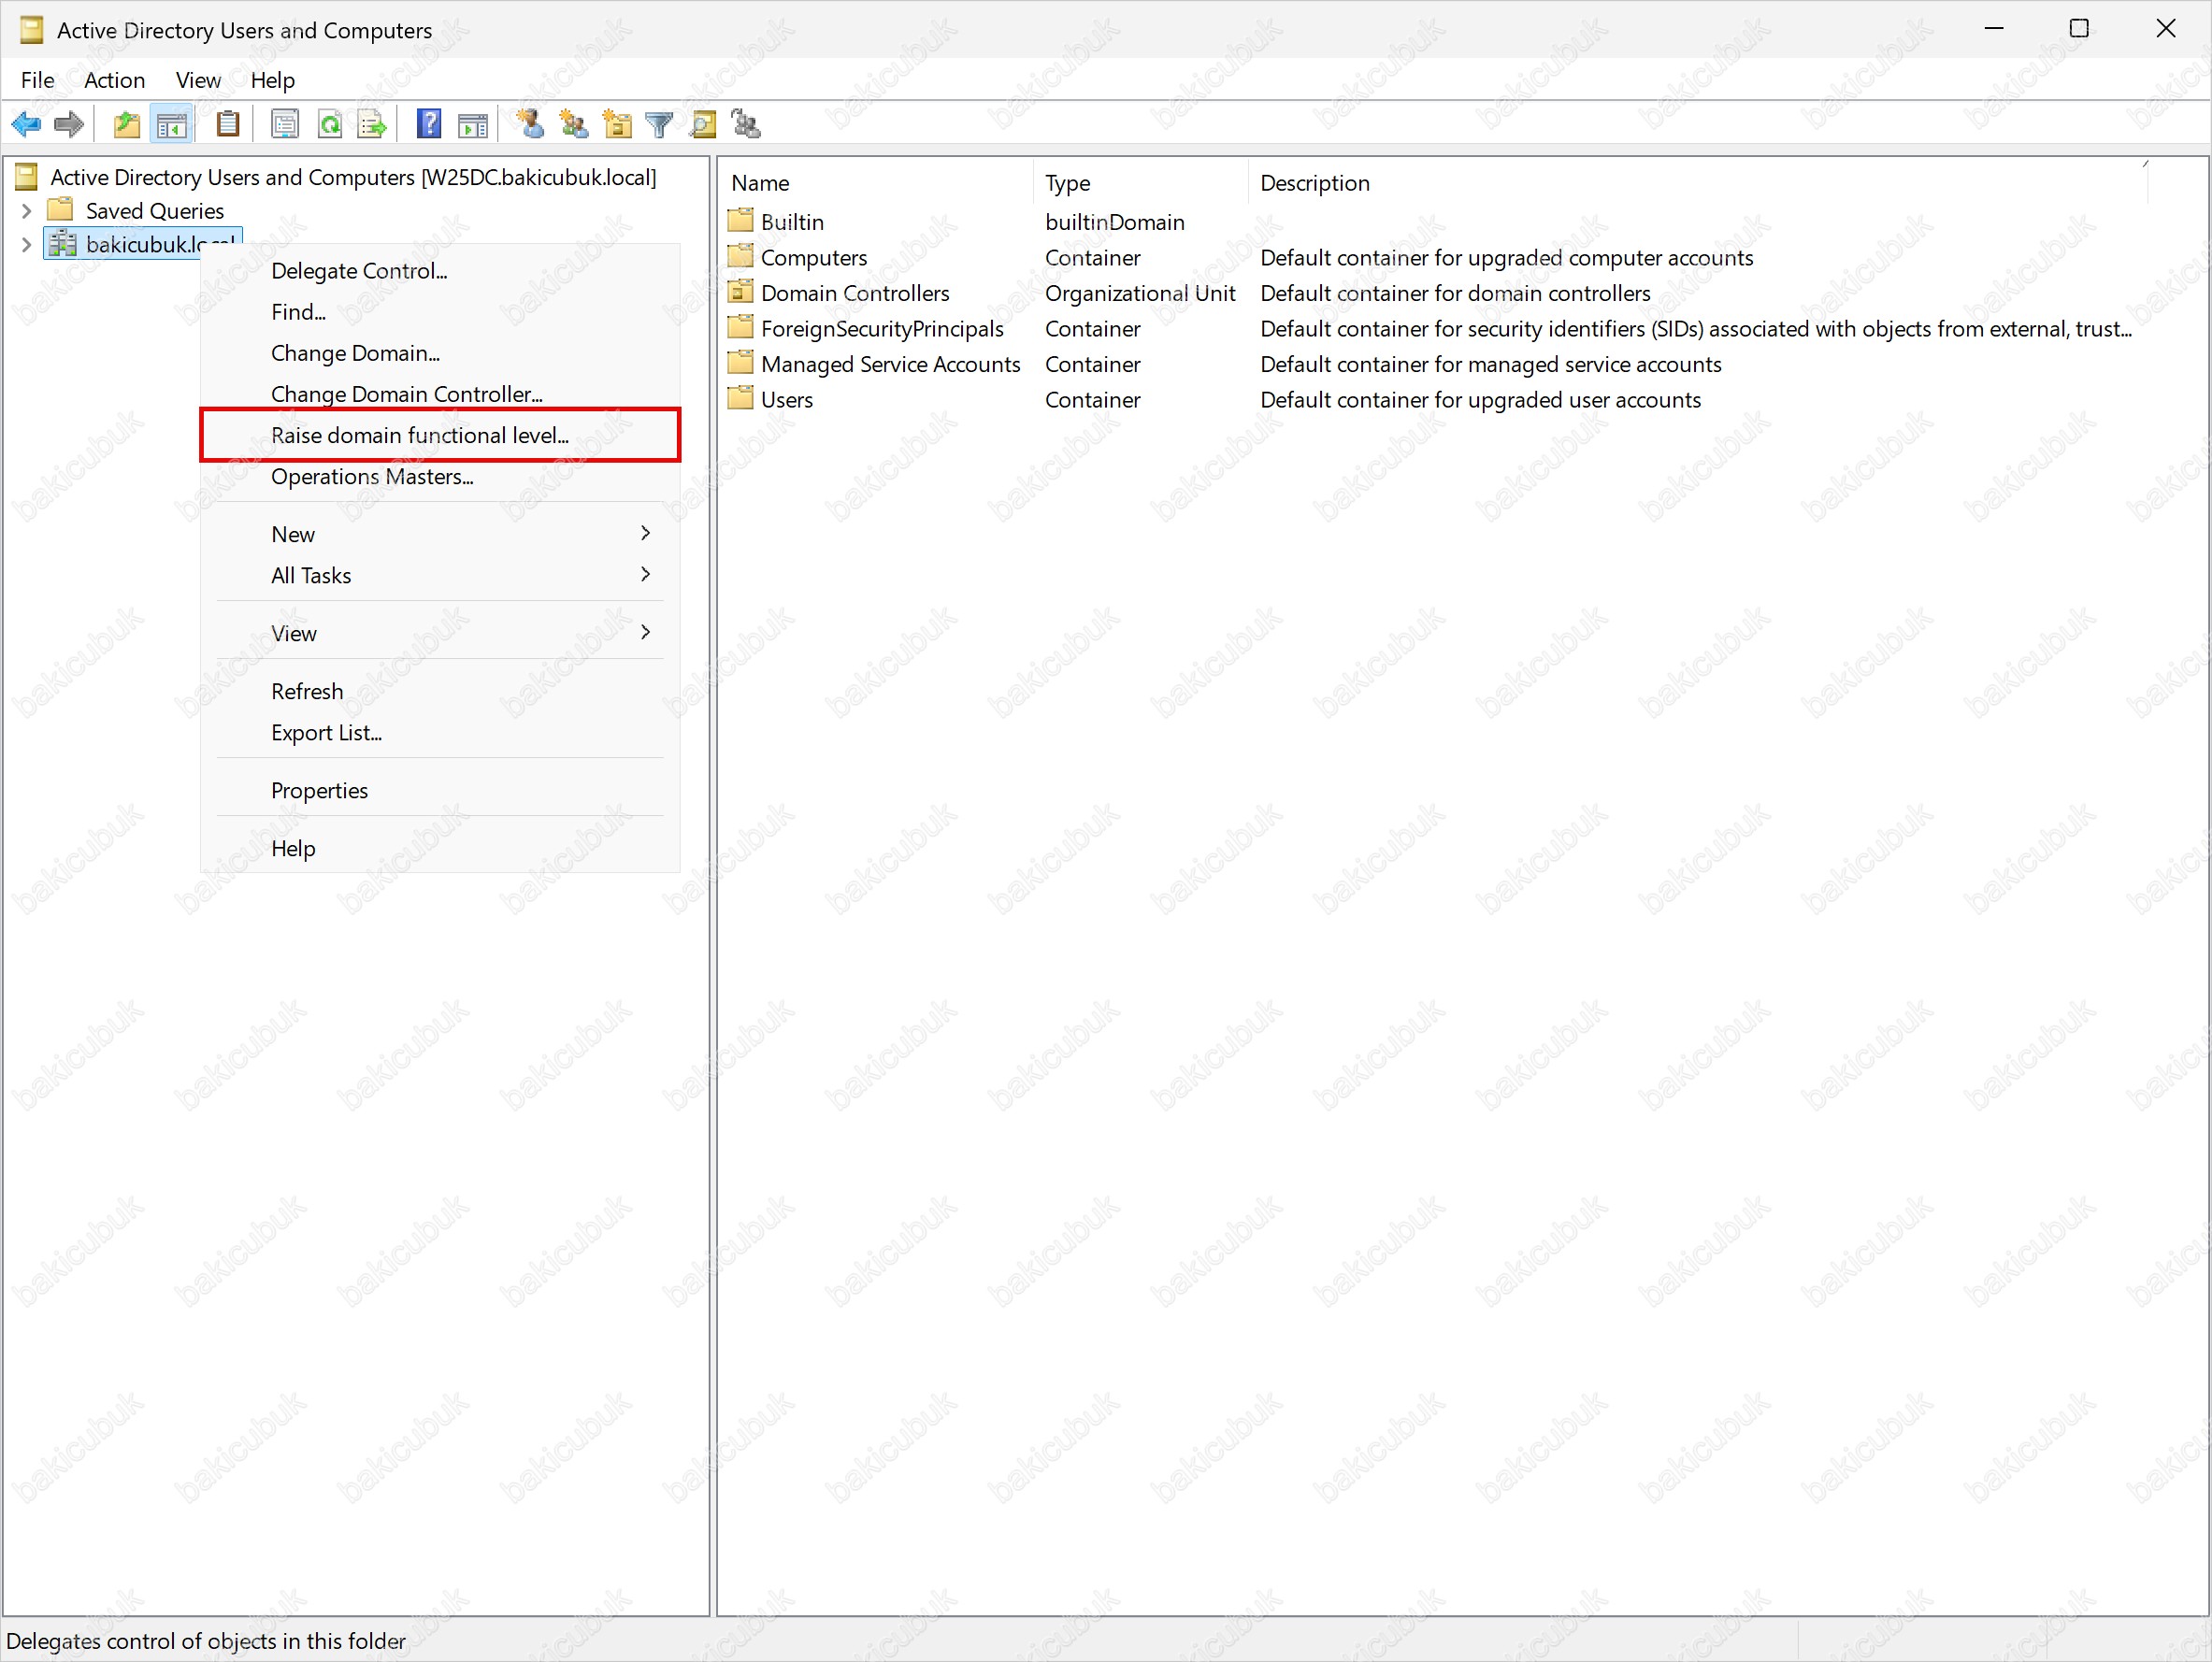Click the Domain Controllers OU icon
This screenshot has height=1662, width=2212.
[x=741, y=292]
